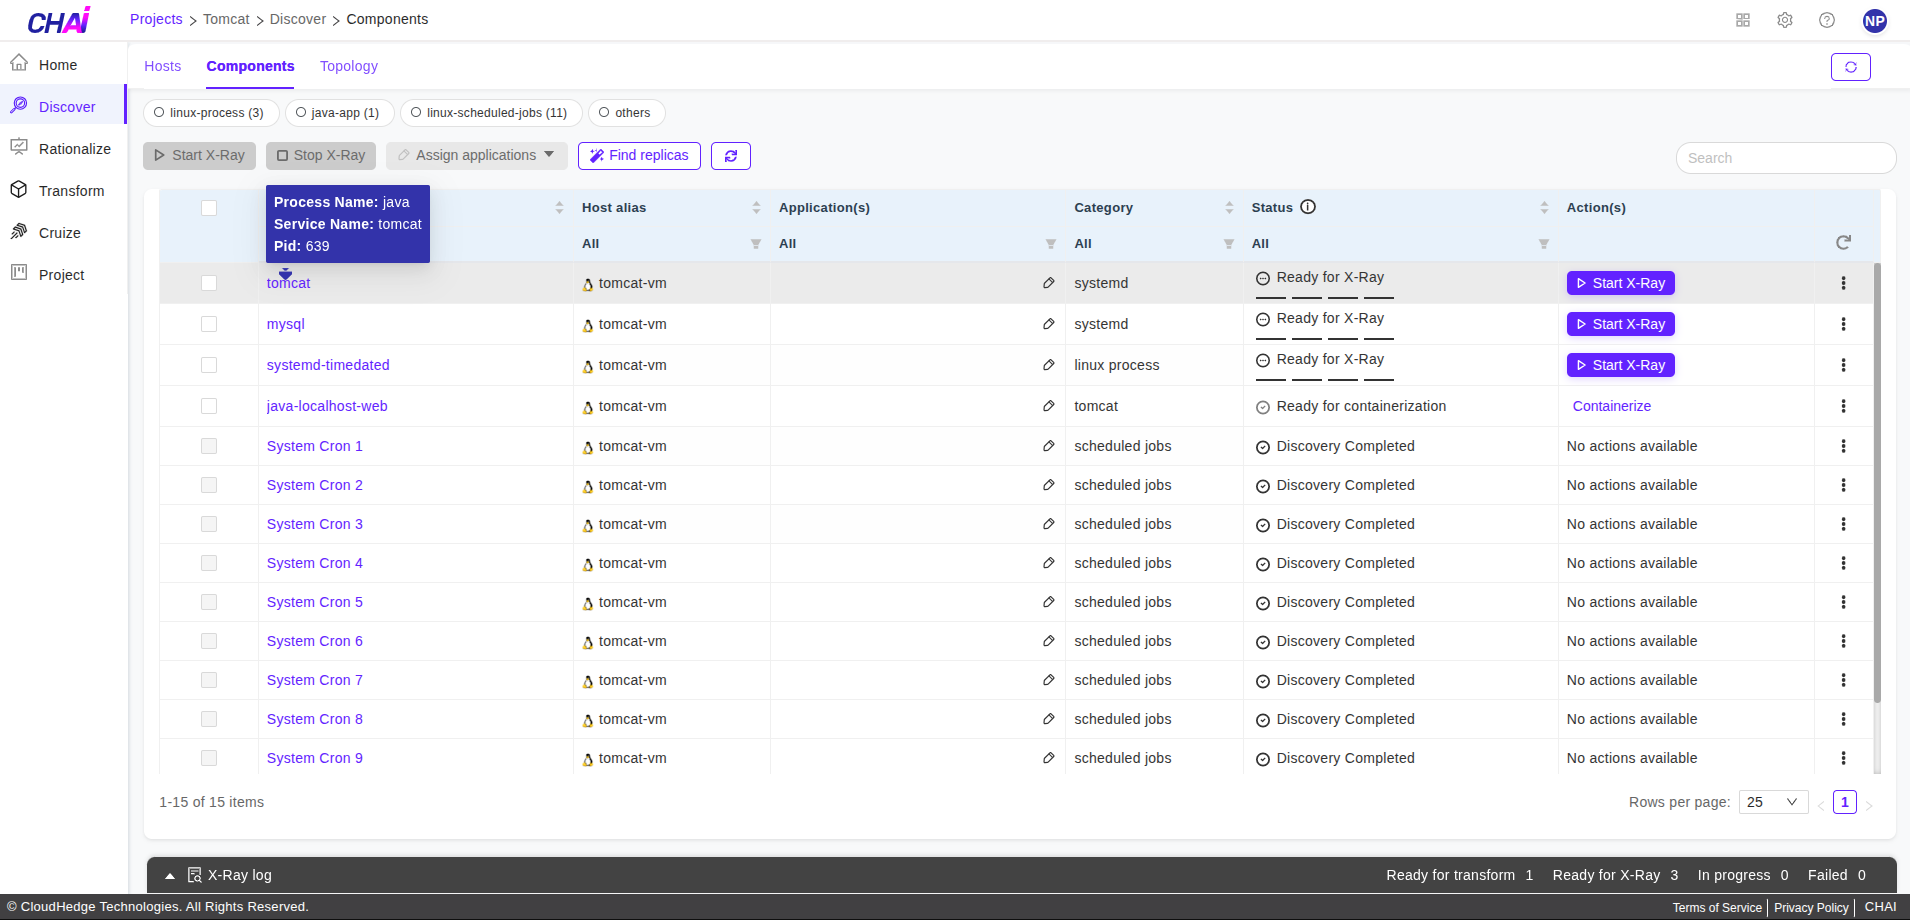Open the more actions menu for mysql
The height and width of the screenshot is (920, 1910).
tap(1843, 324)
